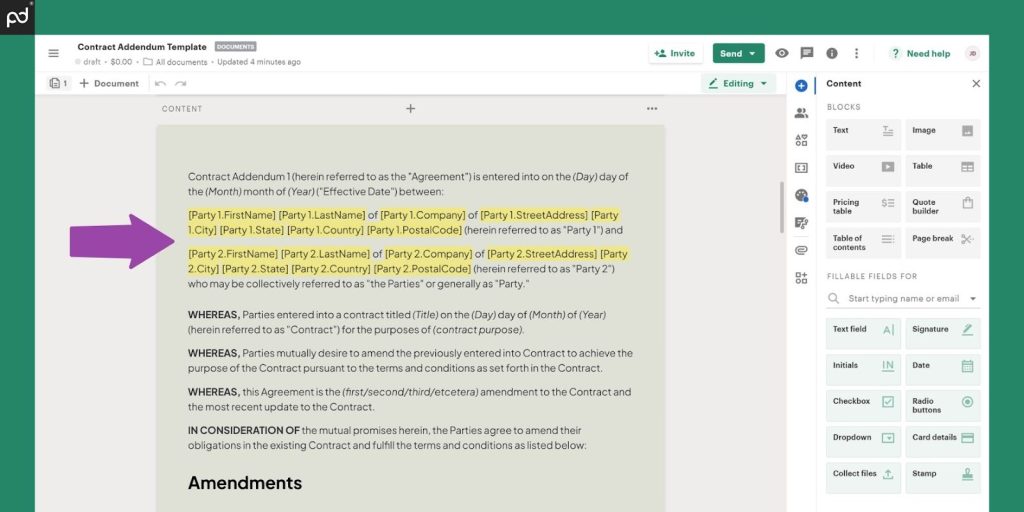The image size is (1024, 512).
Task: Click the Invite button
Action: [x=674, y=54]
